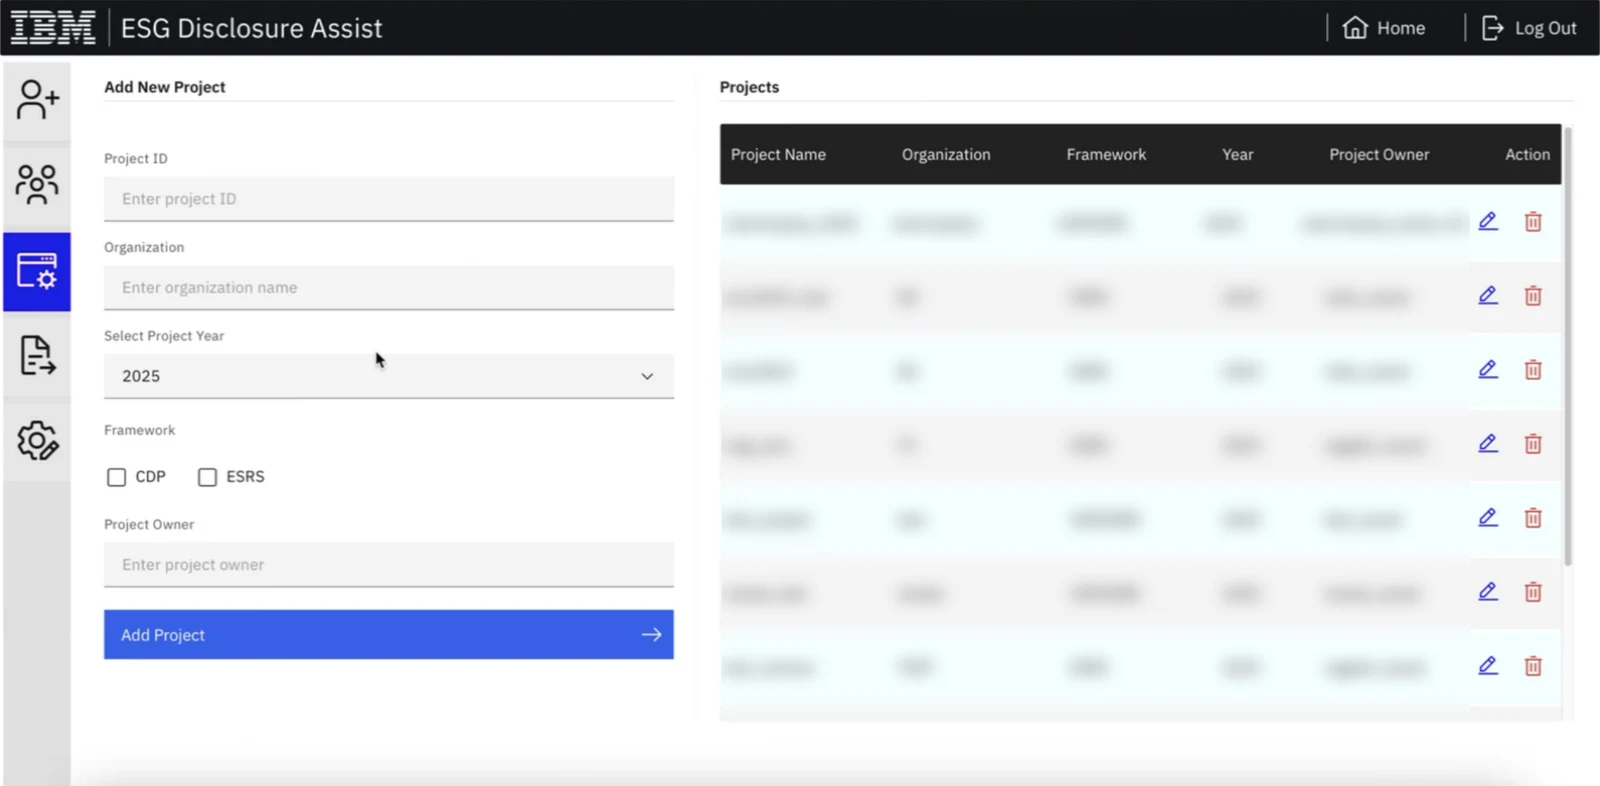Screen dimensions: 1600x786
Task: Delete the seventh project row
Action: [x=1533, y=665]
